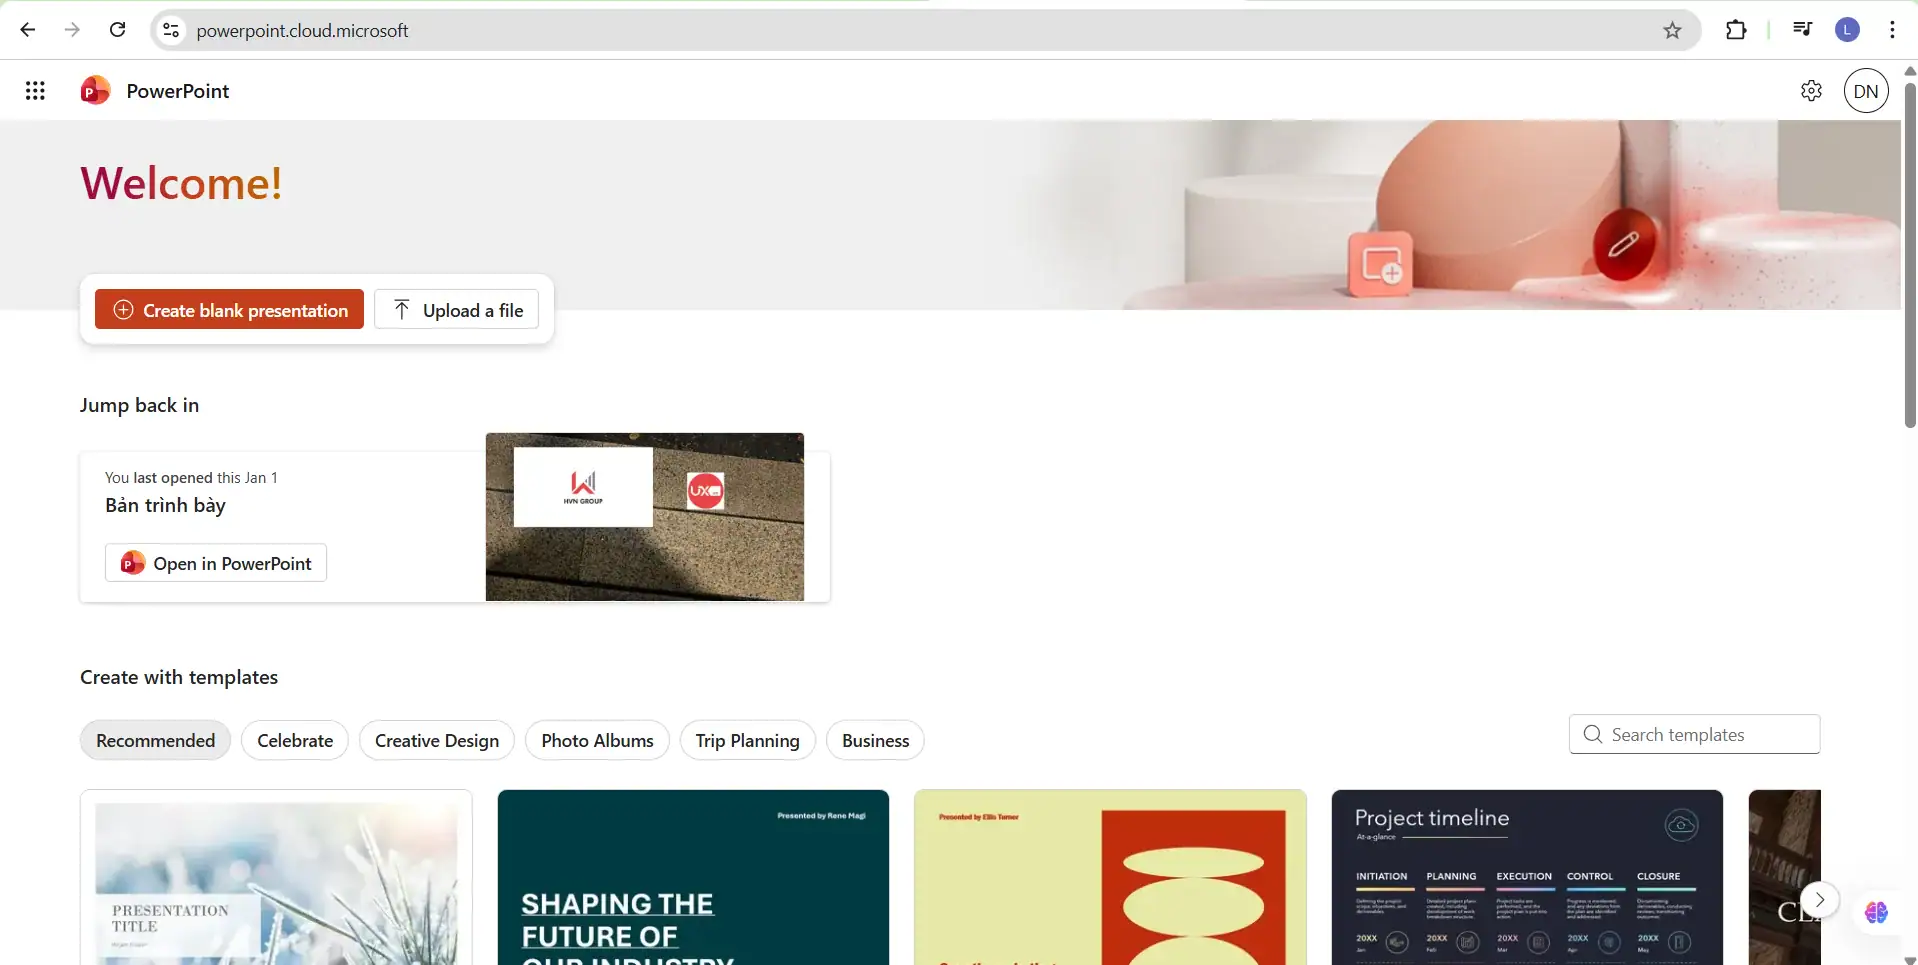The height and width of the screenshot is (965, 1918).
Task: Show the Business templates
Action: click(875, 740)
